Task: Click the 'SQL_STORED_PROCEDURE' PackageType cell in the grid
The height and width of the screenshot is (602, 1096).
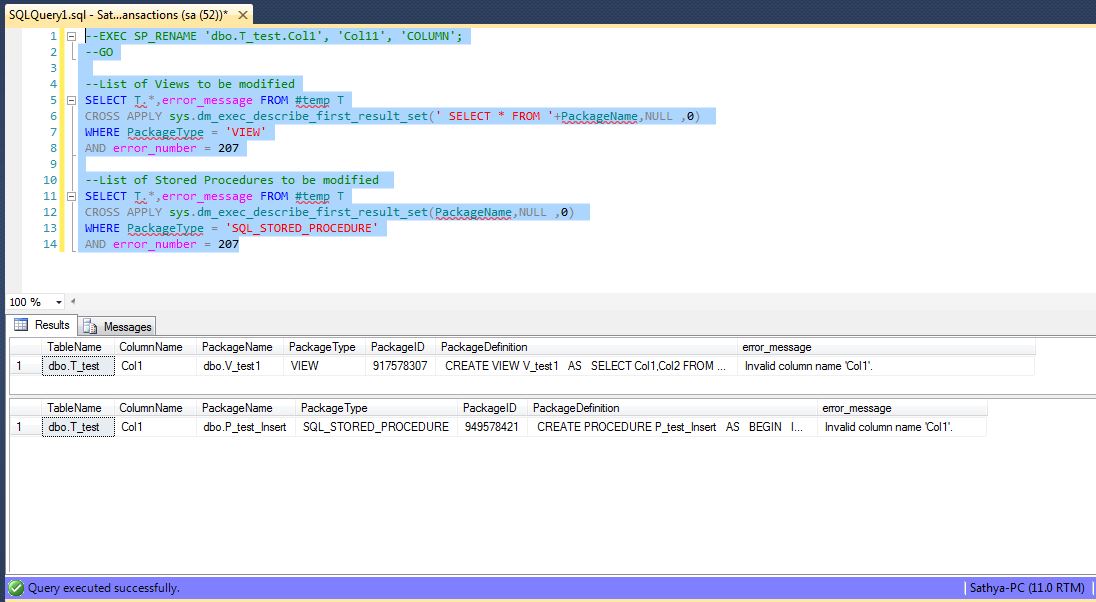Action: click(x=376, y=427)
